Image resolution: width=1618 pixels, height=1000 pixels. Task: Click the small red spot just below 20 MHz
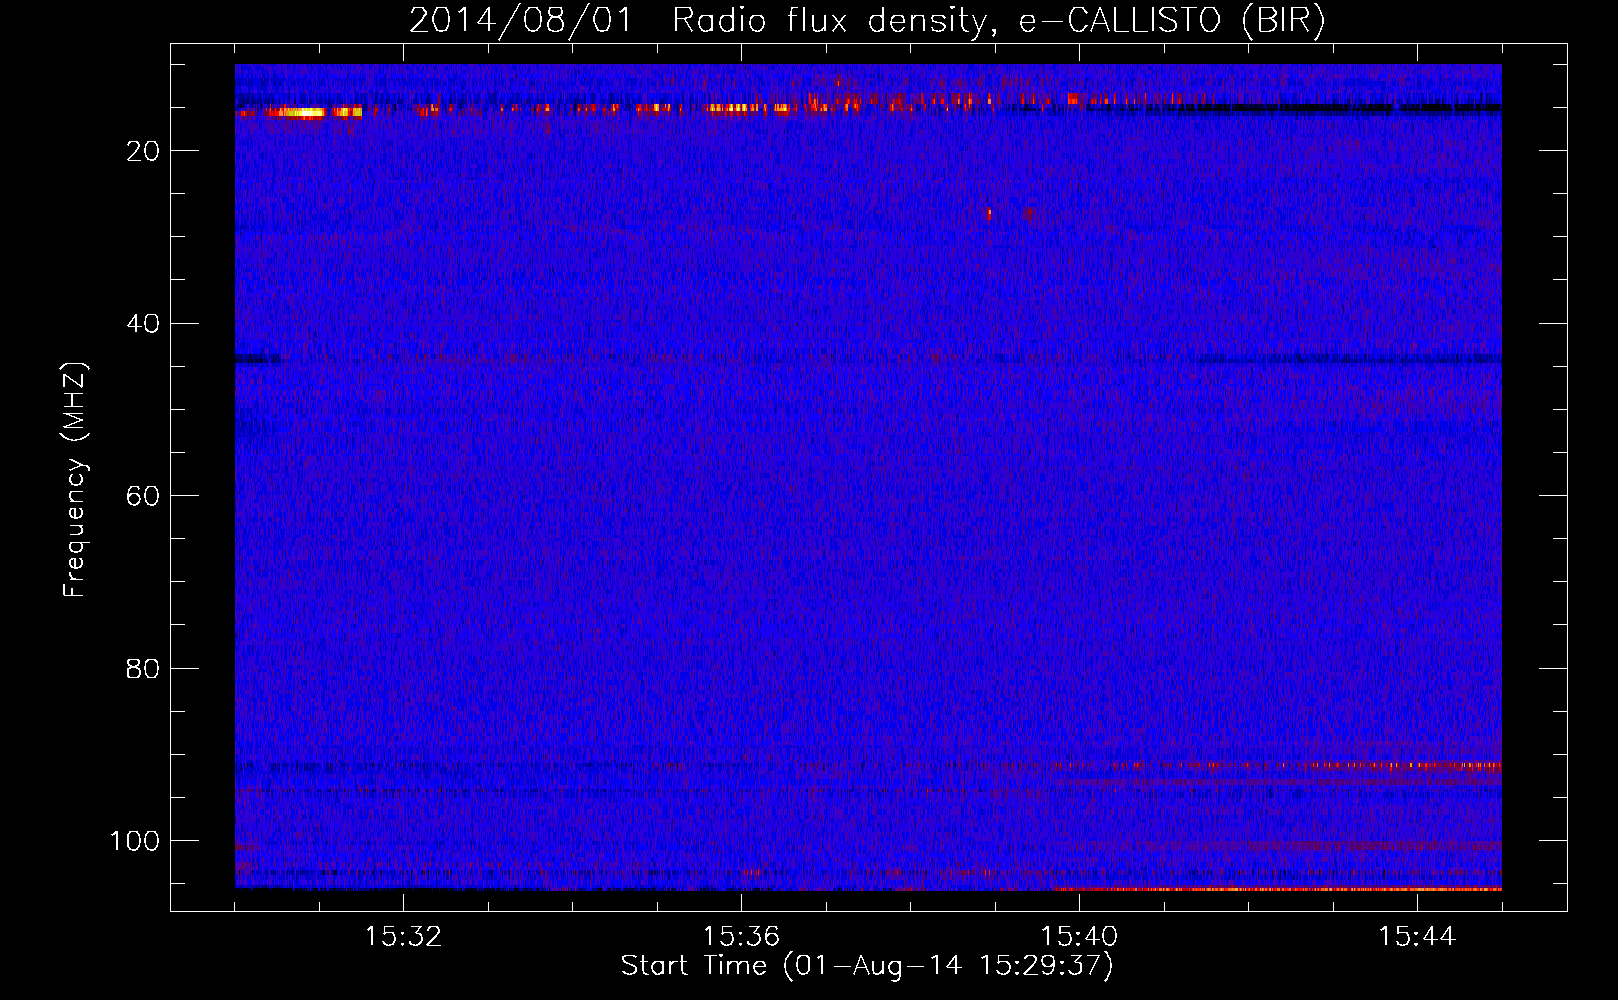tap(989, 213)
